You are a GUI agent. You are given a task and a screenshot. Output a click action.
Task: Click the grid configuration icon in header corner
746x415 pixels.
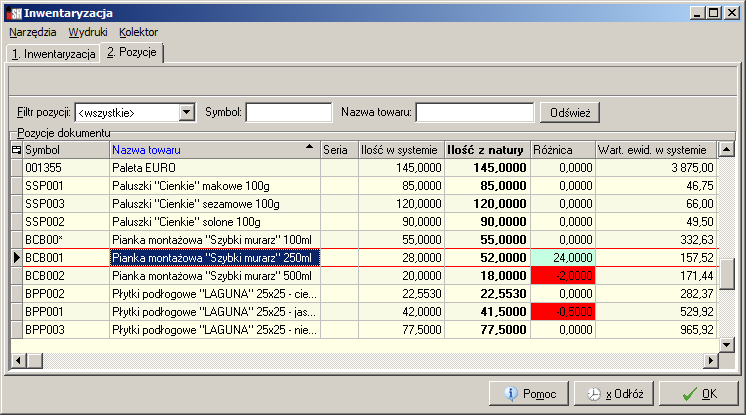[x=16, y=150]
